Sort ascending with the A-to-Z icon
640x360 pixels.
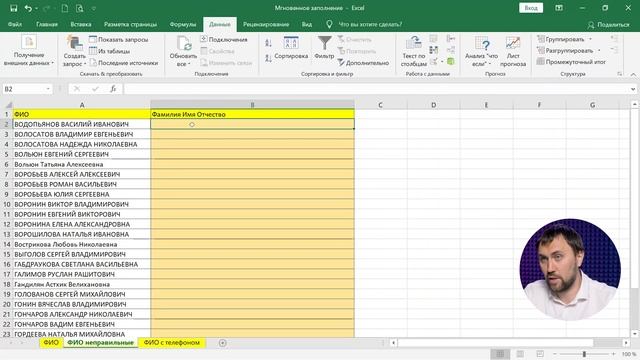268,42
